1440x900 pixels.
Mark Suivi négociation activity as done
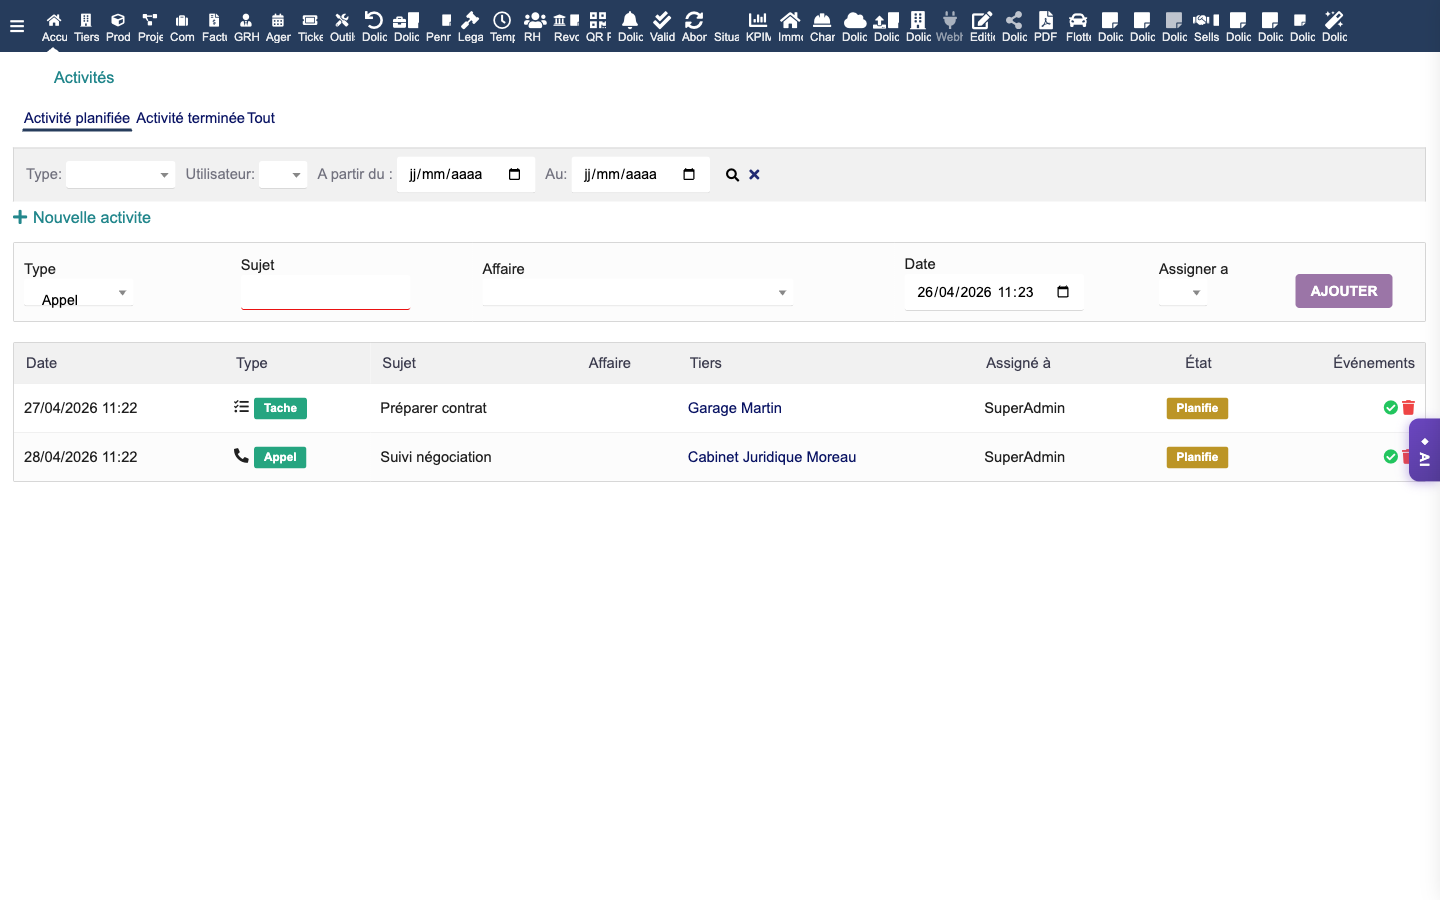(x=1390, y=457)
